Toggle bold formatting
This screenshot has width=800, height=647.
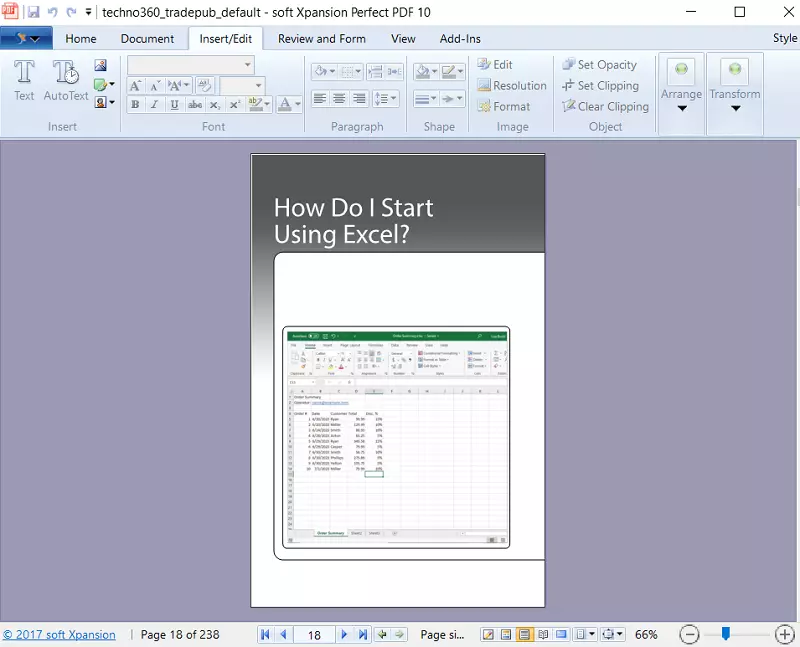134,105
